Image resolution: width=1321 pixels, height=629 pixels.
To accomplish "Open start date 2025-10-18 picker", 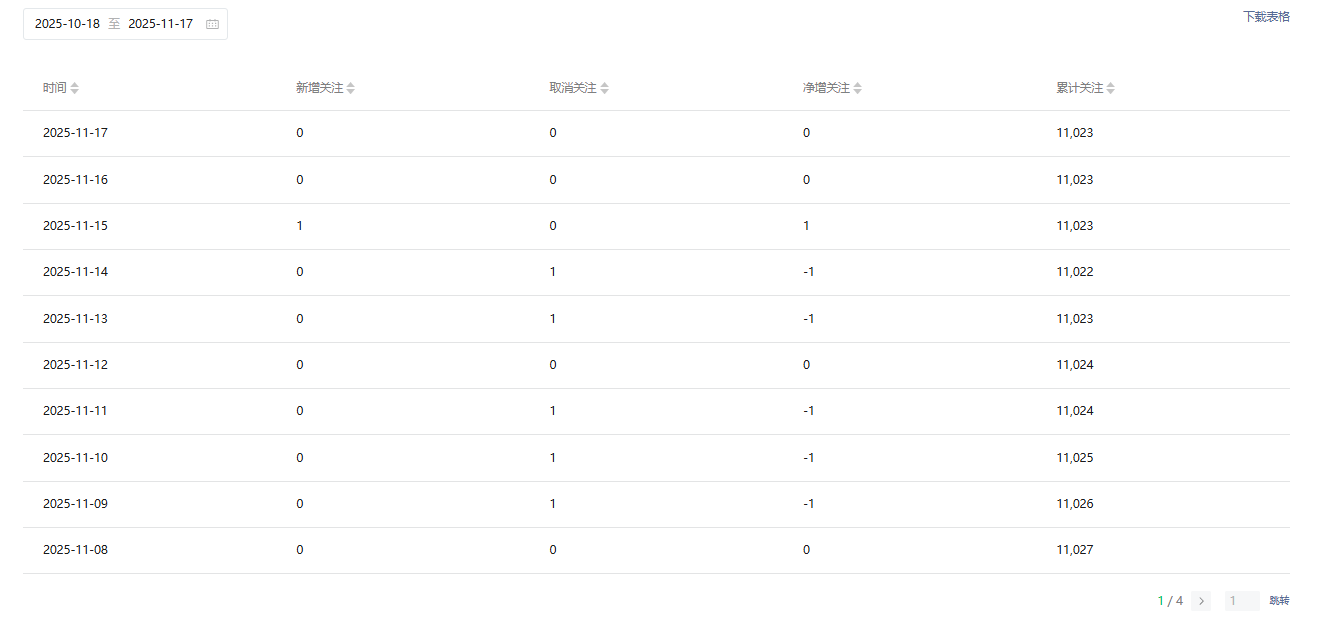I will coord(67,24).
